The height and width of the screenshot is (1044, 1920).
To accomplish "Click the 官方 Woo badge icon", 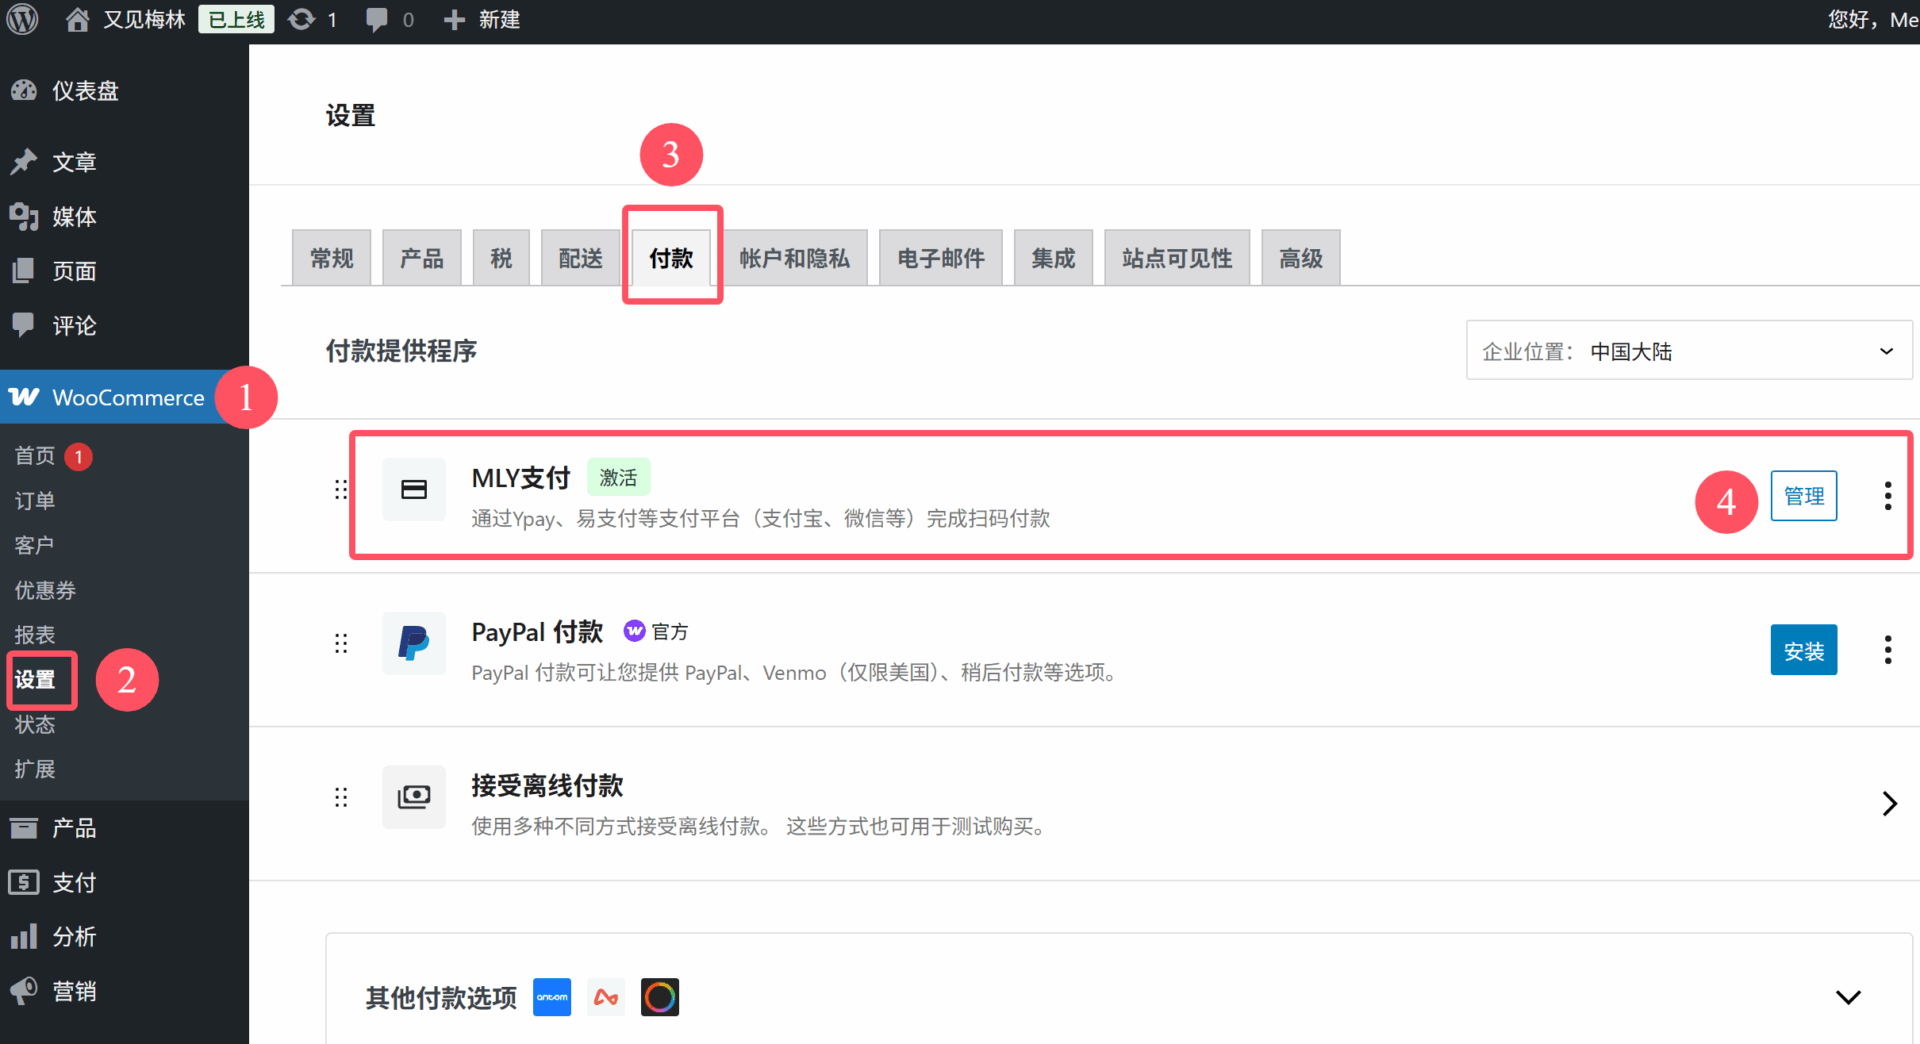I will [634, 631].
